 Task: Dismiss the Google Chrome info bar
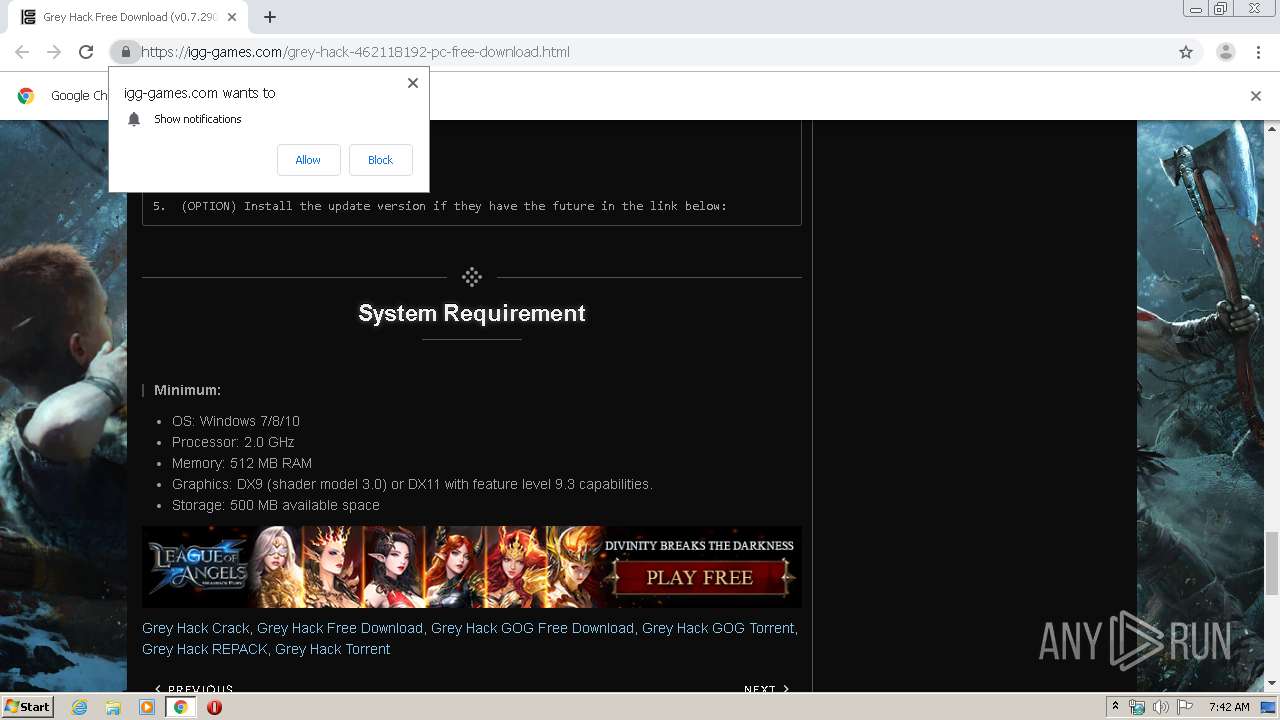1256,96
